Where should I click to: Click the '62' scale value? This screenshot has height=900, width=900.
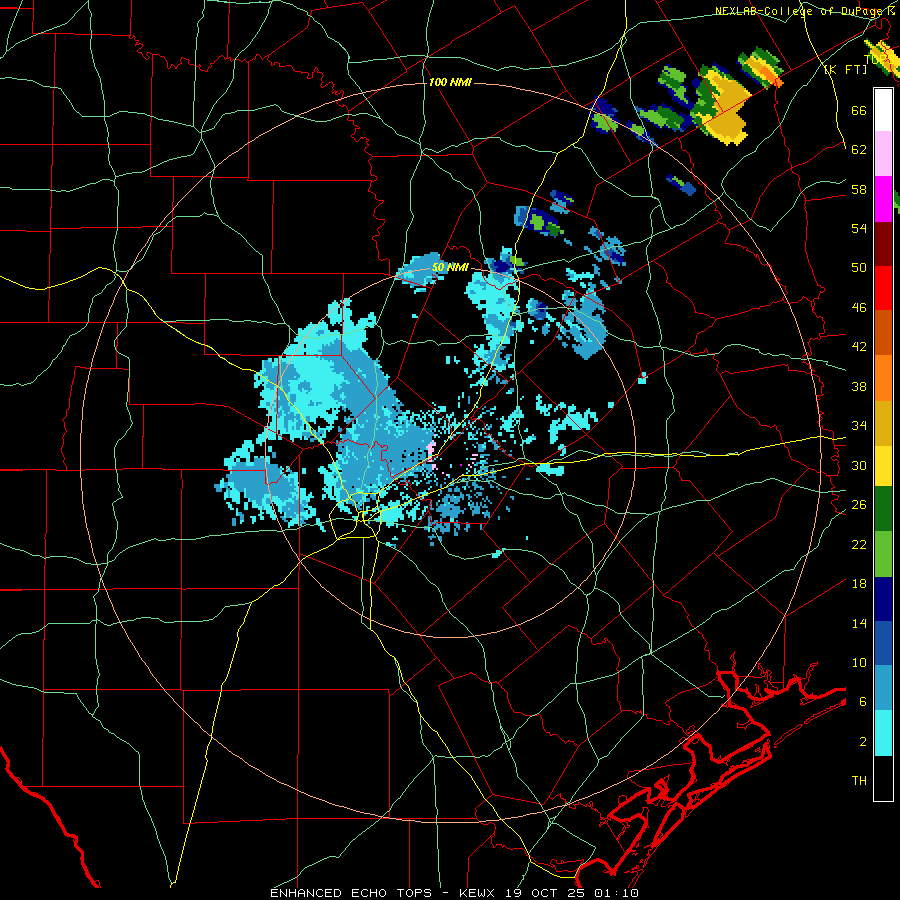coord(859,150)
